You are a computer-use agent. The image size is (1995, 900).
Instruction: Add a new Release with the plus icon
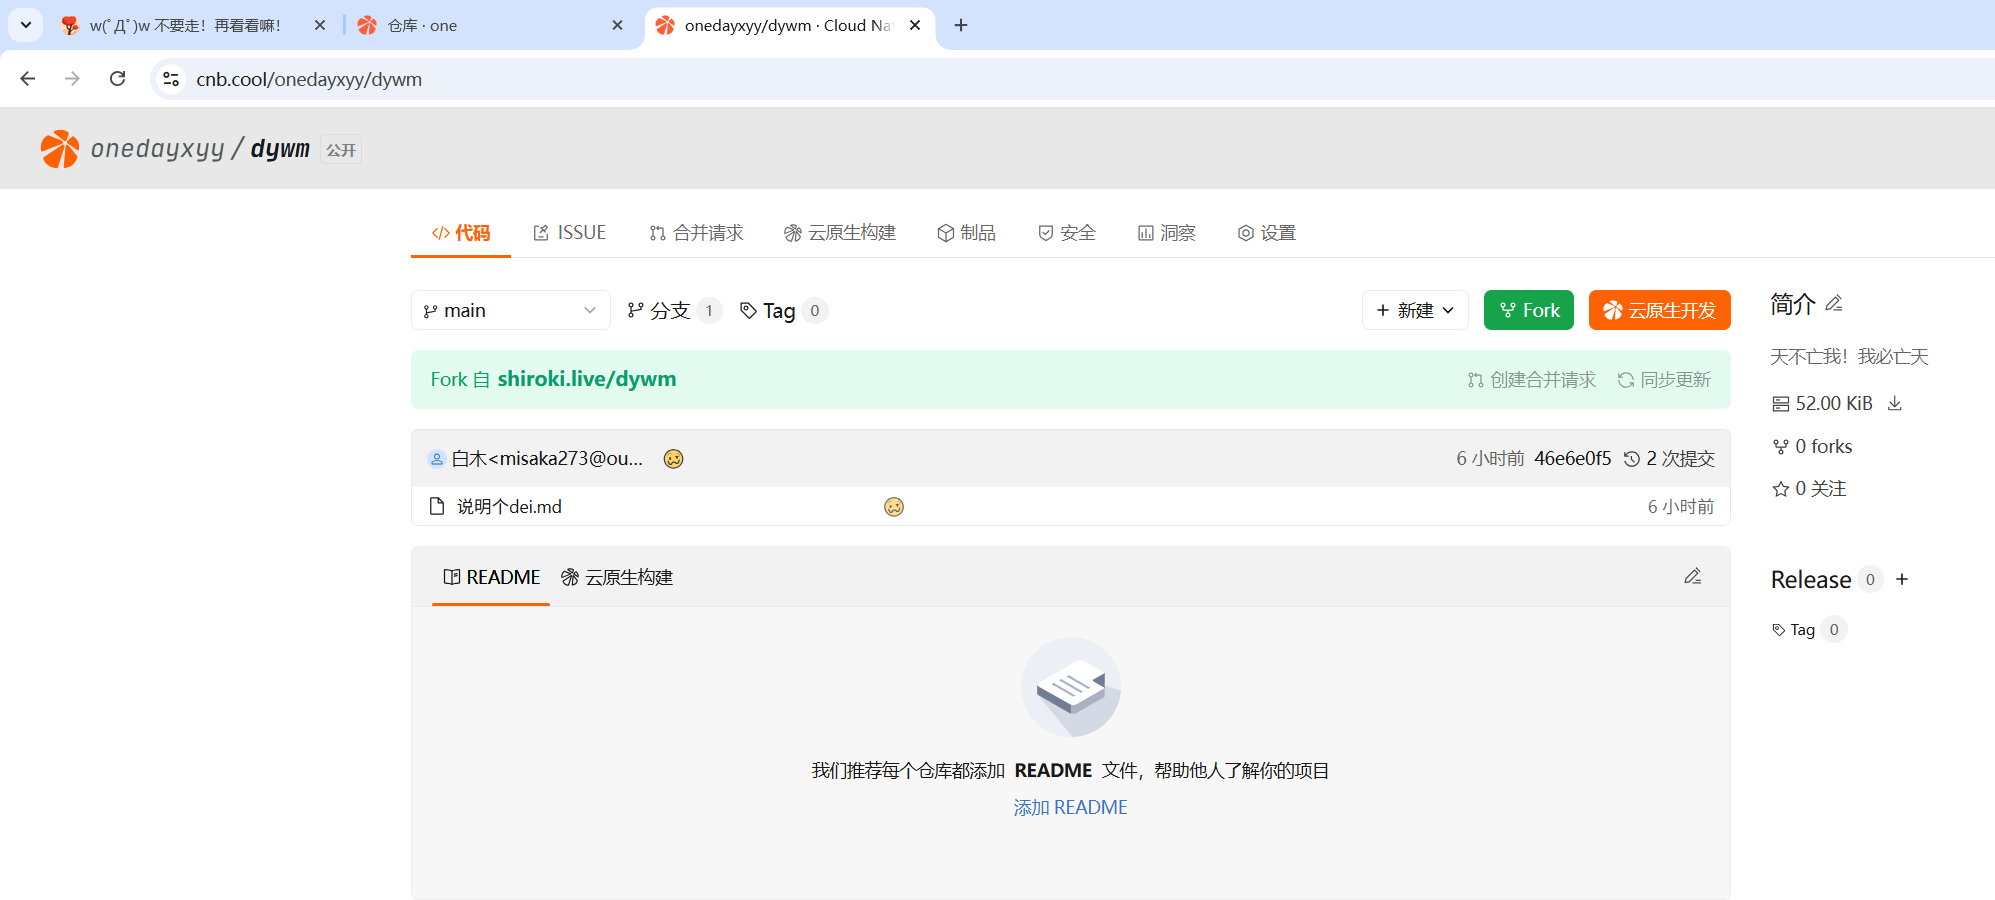1902,579
